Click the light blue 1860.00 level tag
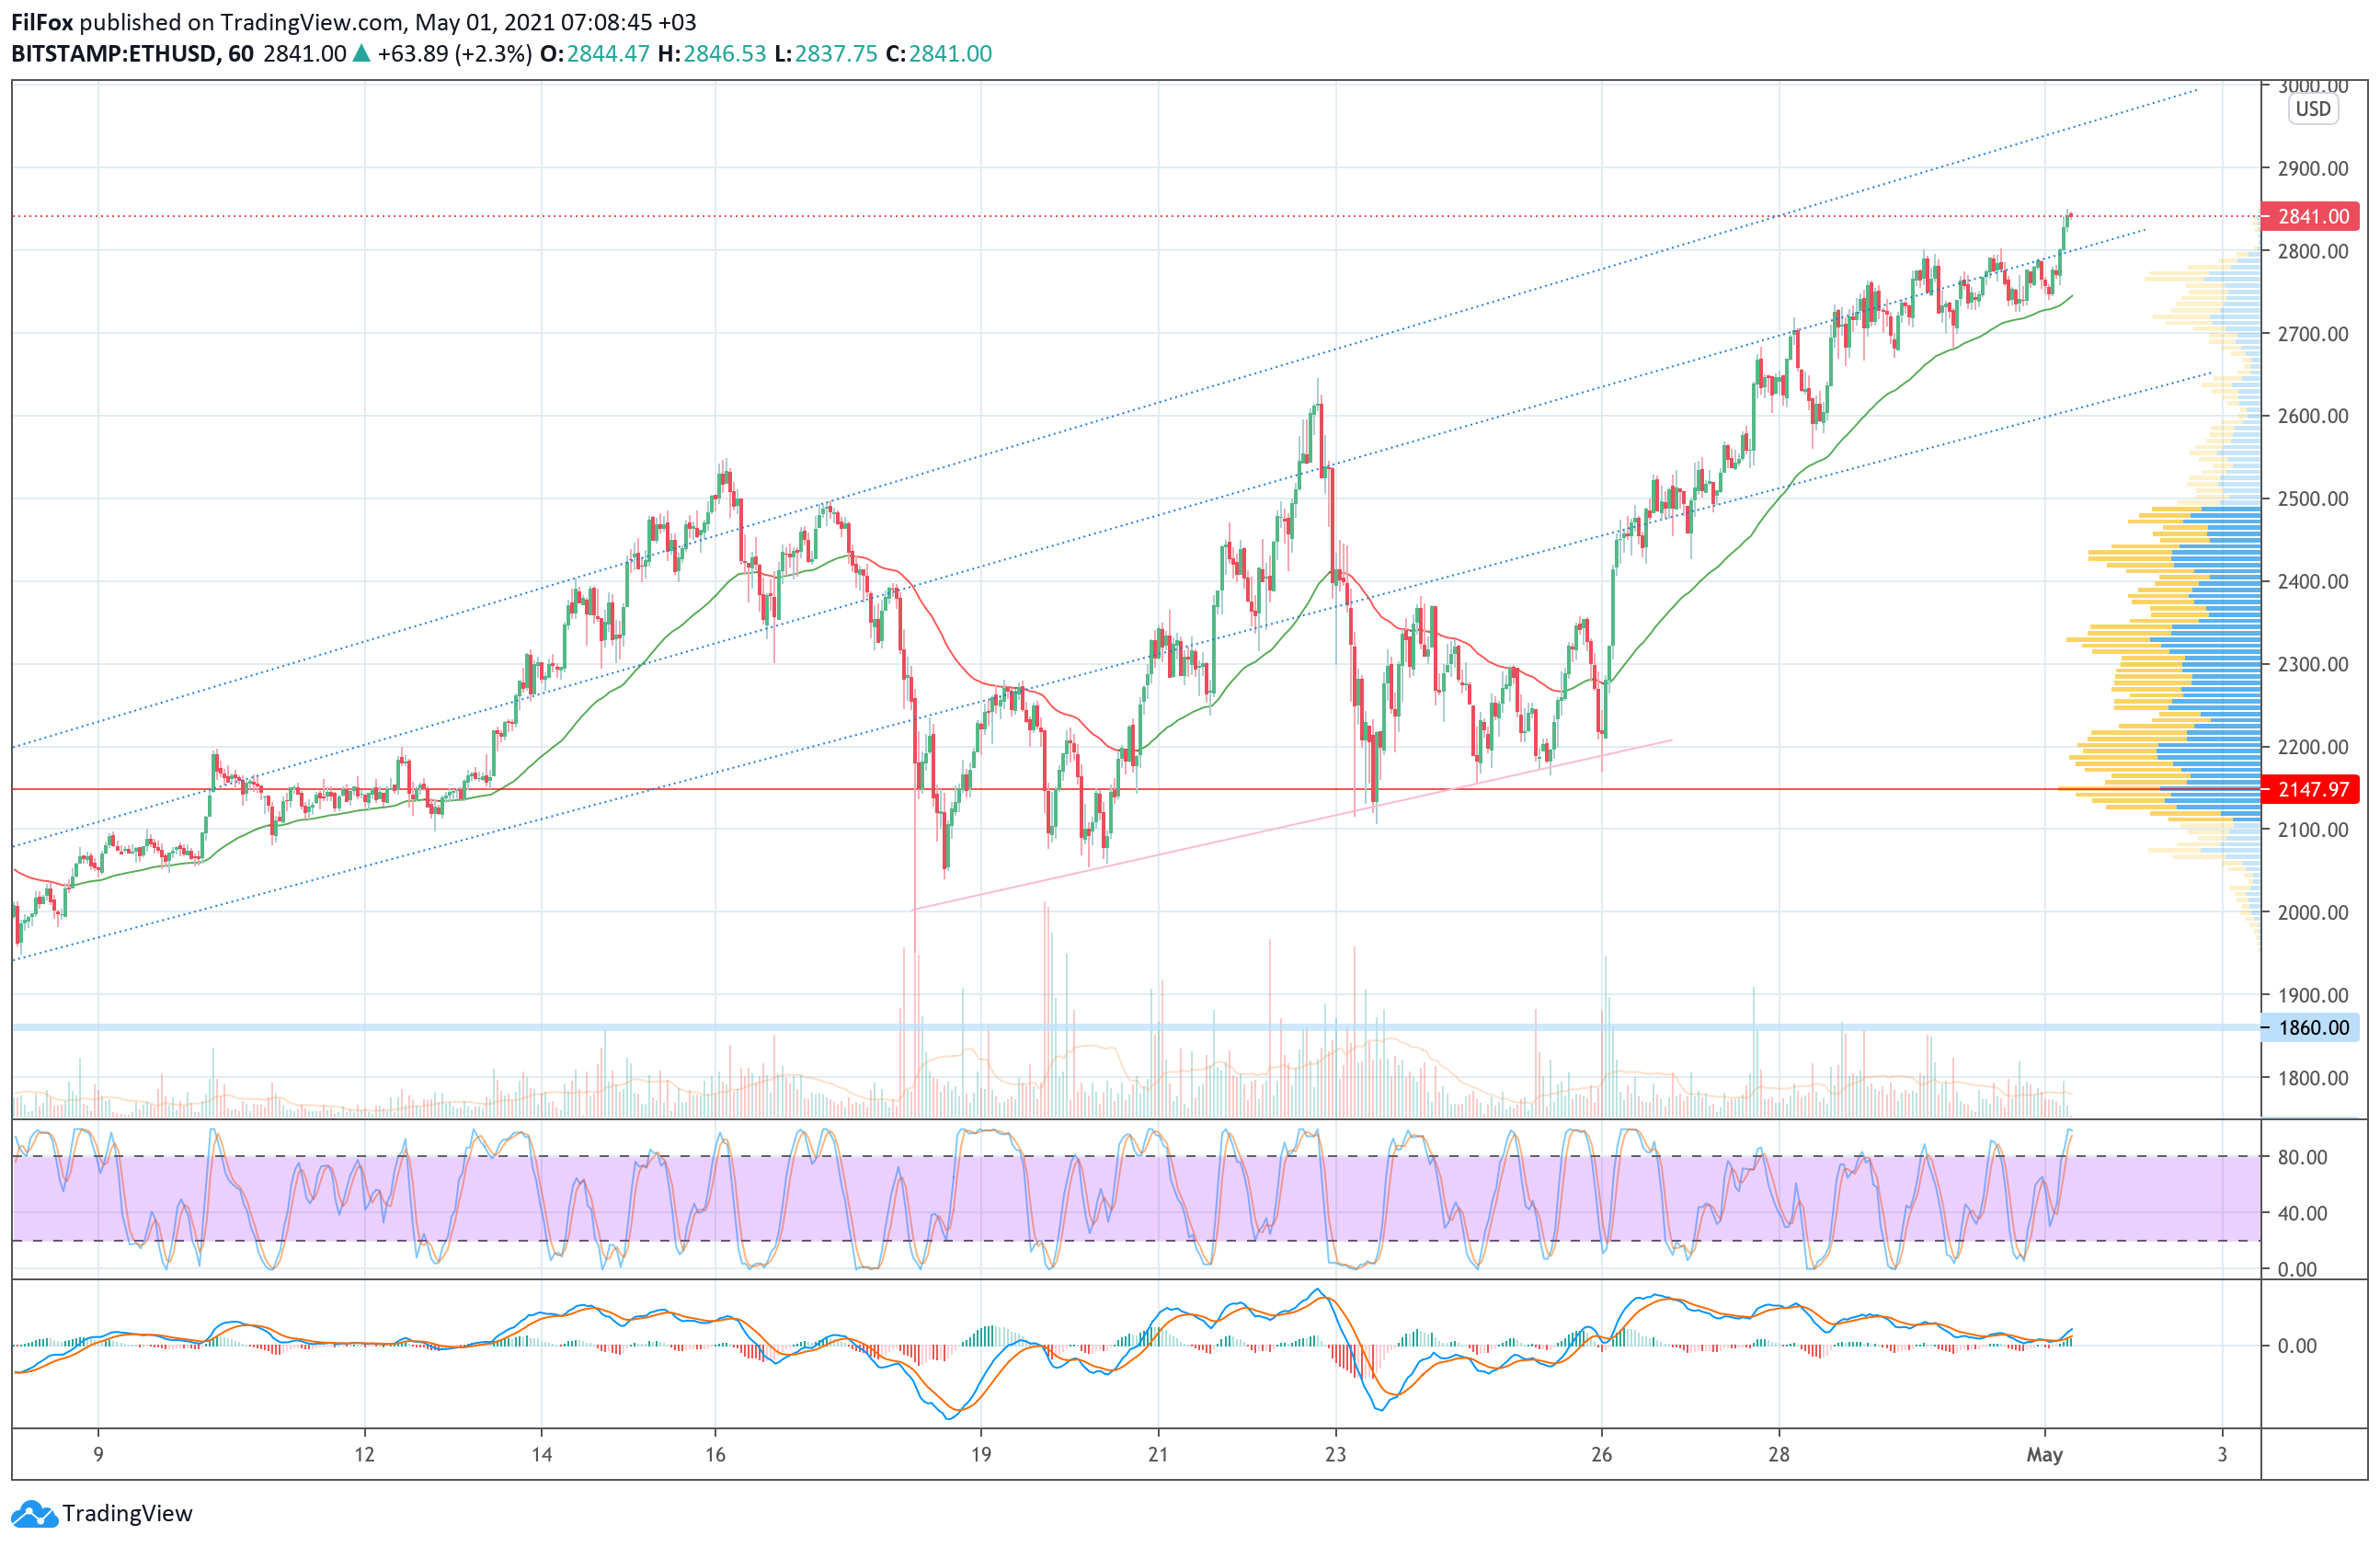2380x1547 pixels. click(x=2312, y=1027)
